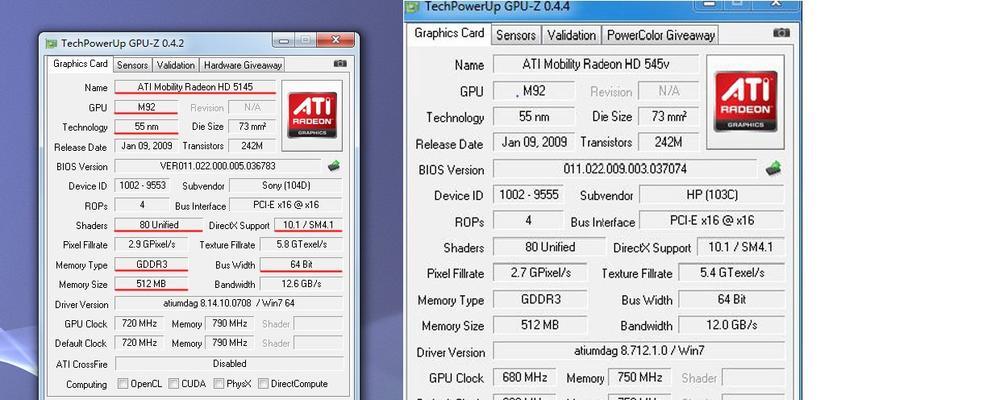Click the 12.6 GB/s bandwidth value
The image size is (1008, 400).
[x=301, y=284]
